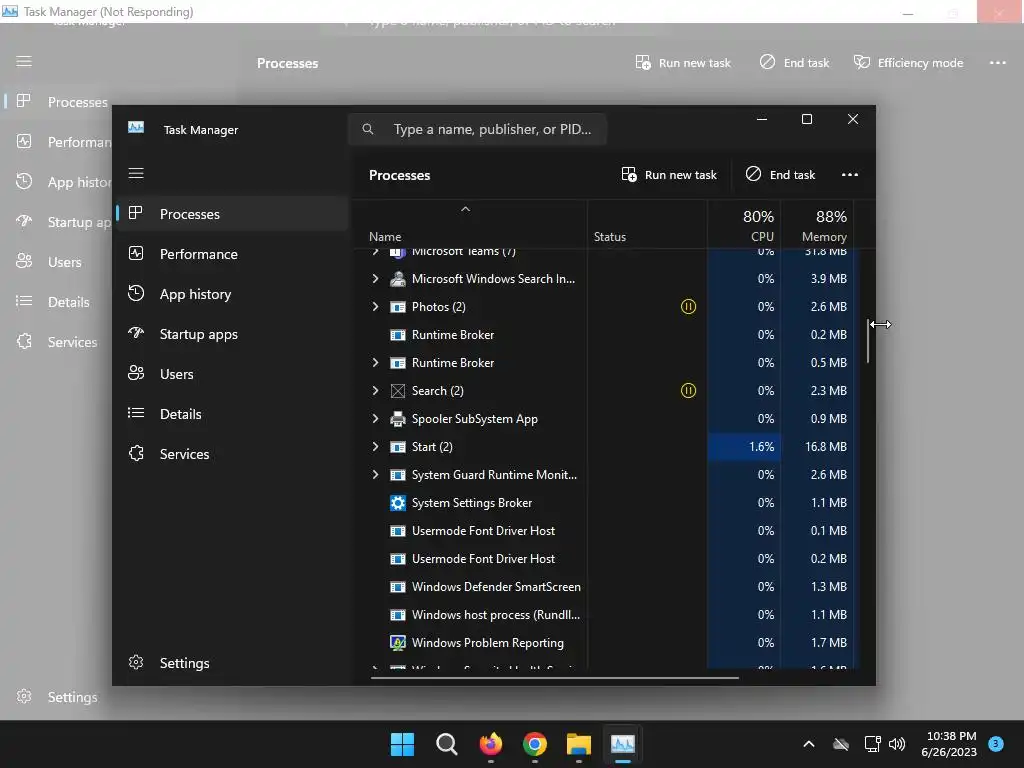Launch Google Chrome from taskbar
The height and width of the screenshot is (768, 1024).
pos(534,744)
